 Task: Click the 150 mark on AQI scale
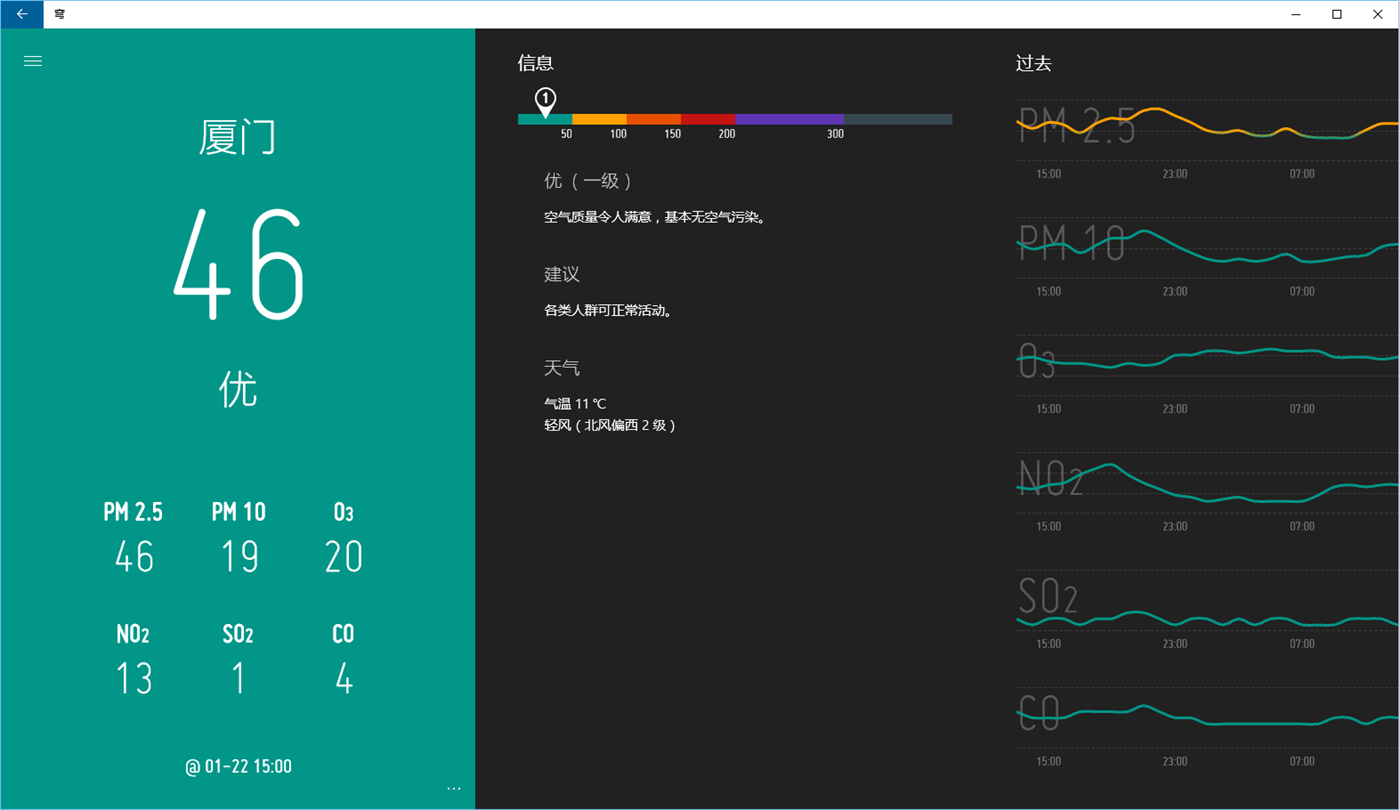(x=673, y=134)
